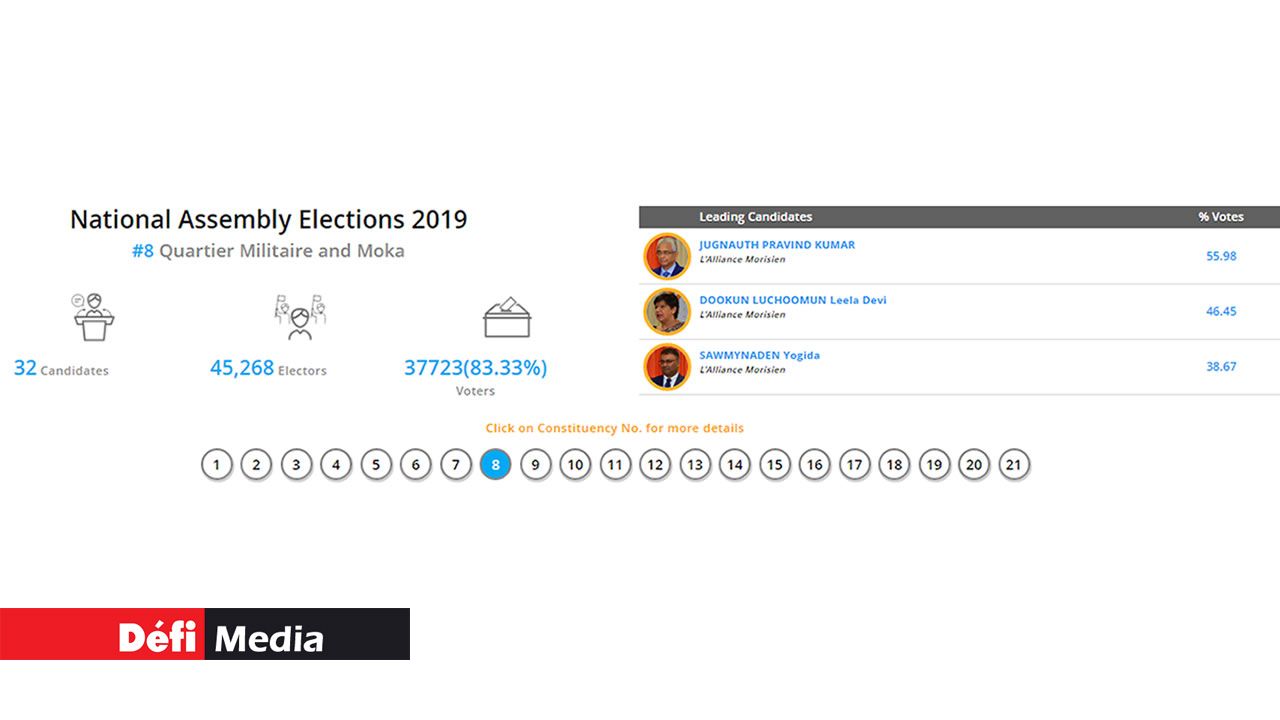The height and width of the screenshot is (720, 1280).
Task: Open SAWMYNADEN Yogida candidate link
Action: pos(759,355)
